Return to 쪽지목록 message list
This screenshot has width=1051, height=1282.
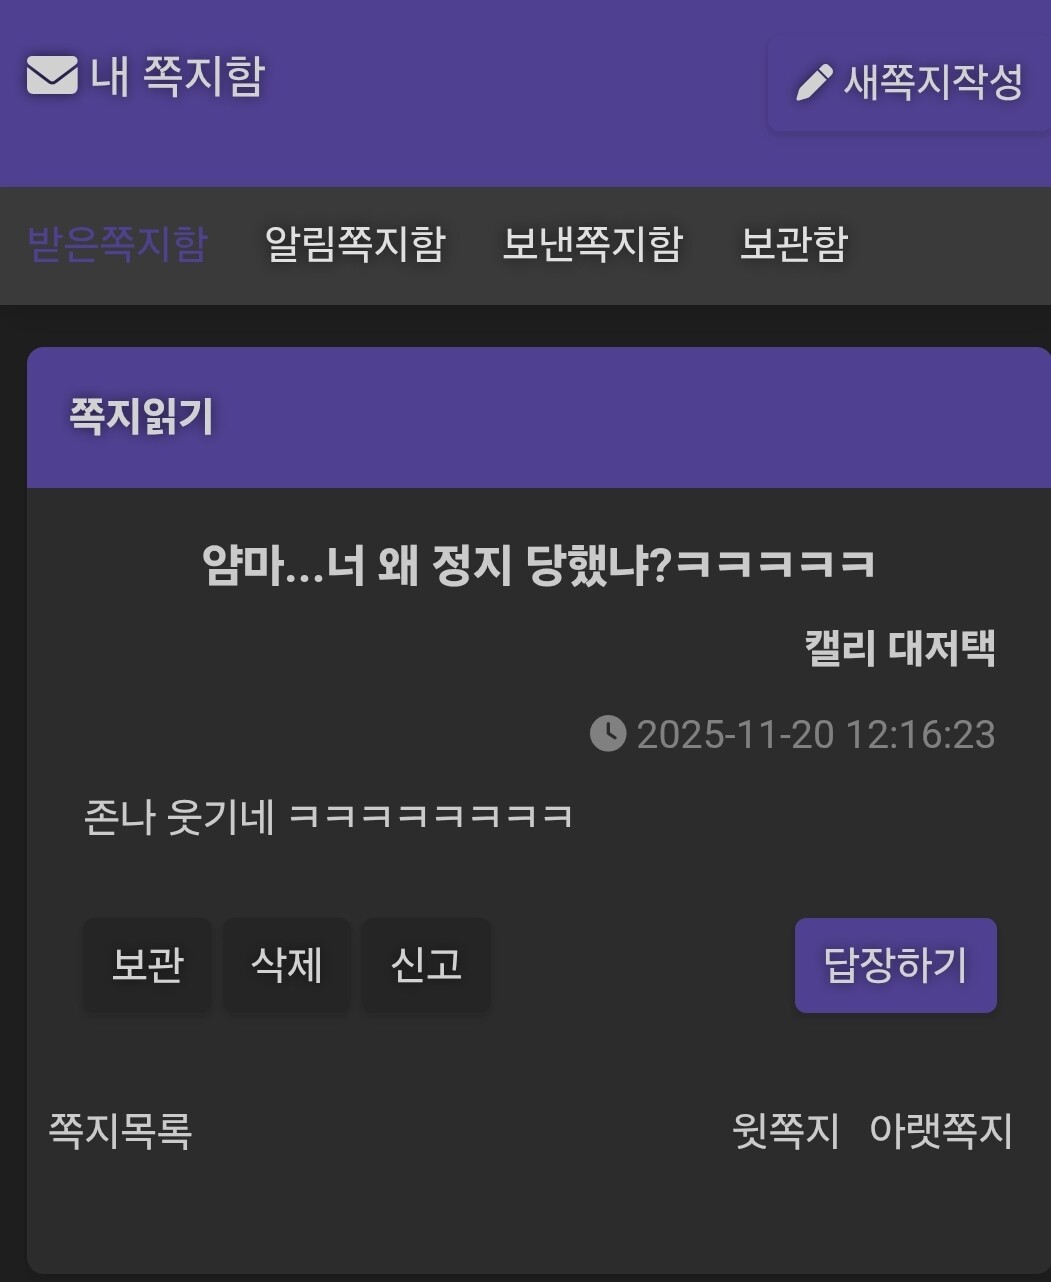tap(120, 1131)
